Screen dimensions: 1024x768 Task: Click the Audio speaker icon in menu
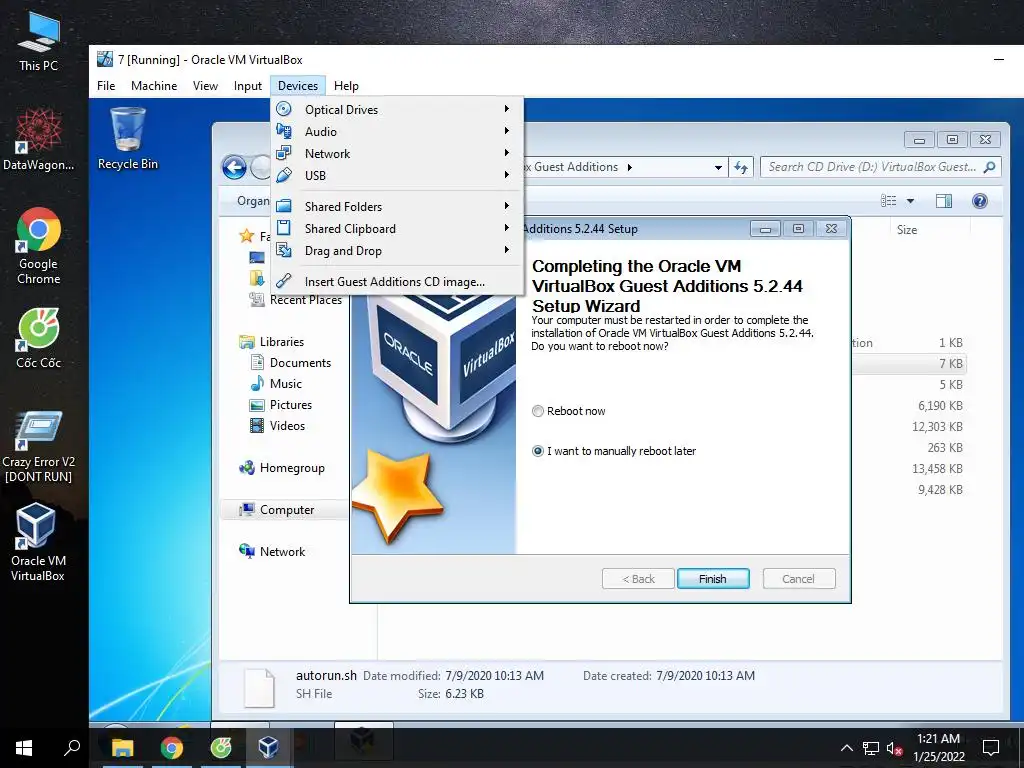click(283, 131)
